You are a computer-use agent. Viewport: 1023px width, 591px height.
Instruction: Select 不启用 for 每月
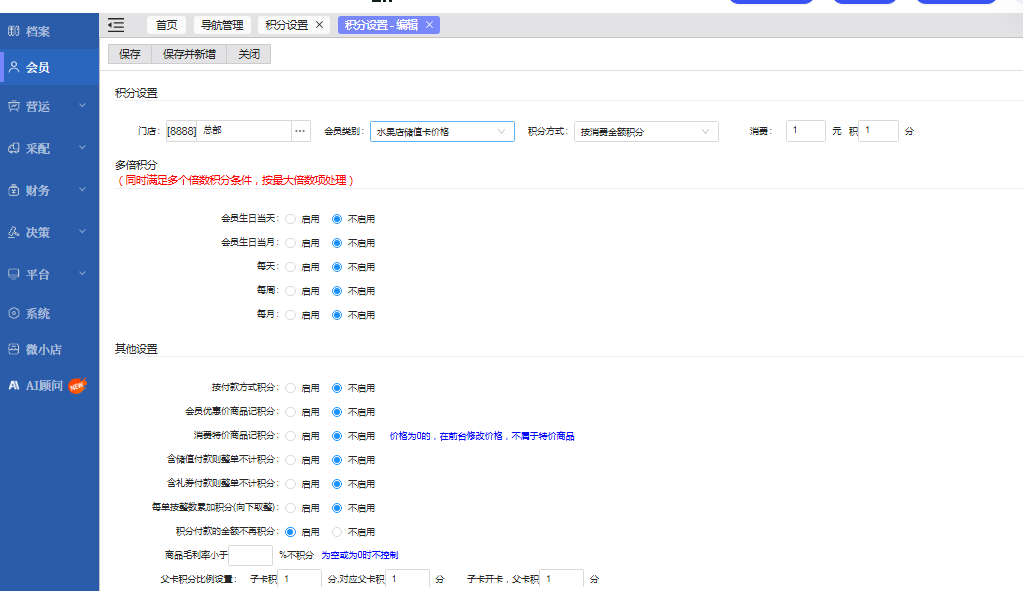pos(337,315)
